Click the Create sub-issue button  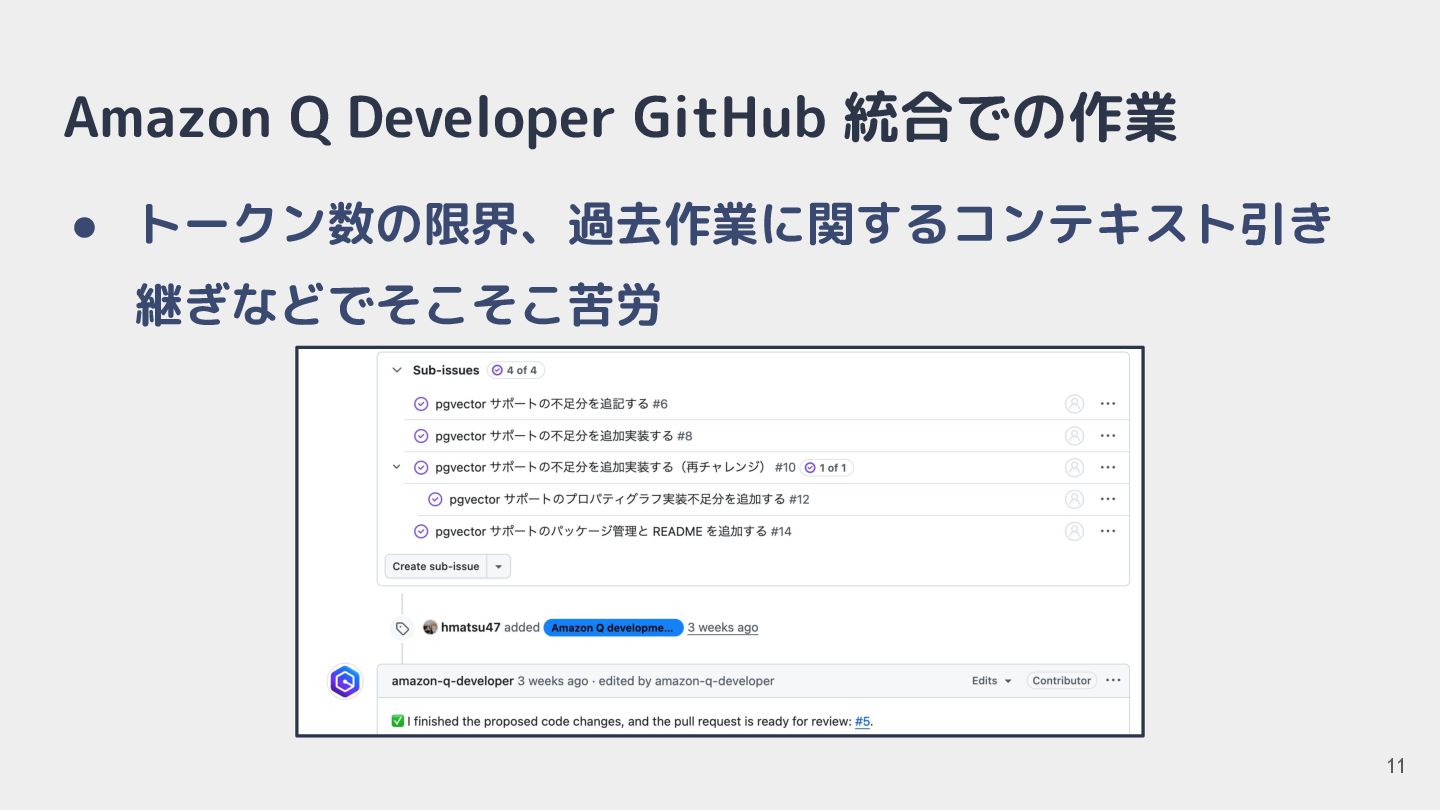[x=436, y=566]
